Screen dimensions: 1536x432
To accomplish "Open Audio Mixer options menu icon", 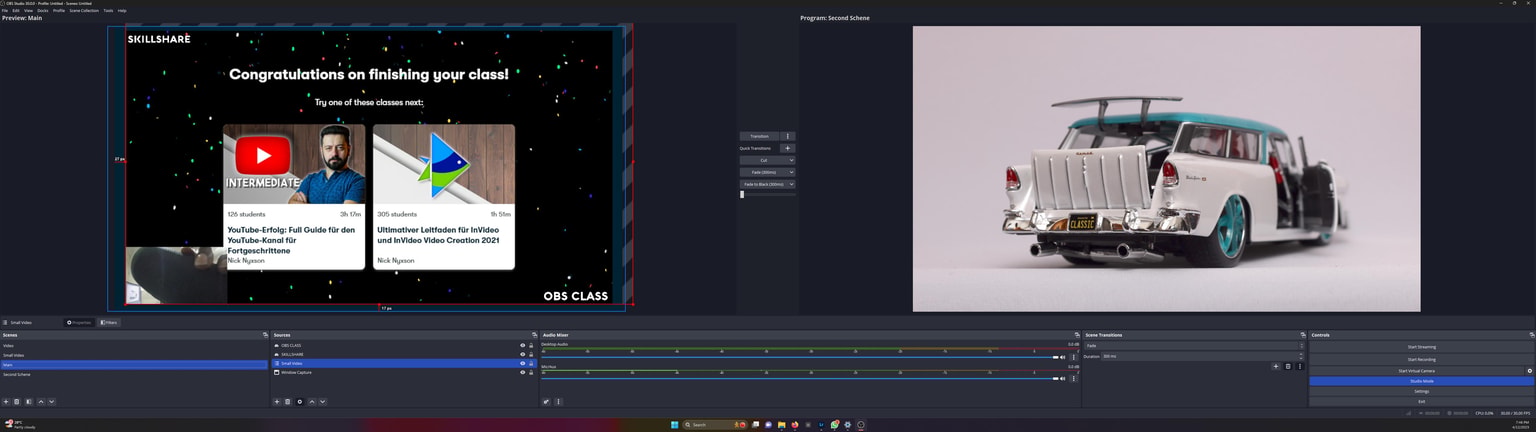I will click(x=558, y=402).
